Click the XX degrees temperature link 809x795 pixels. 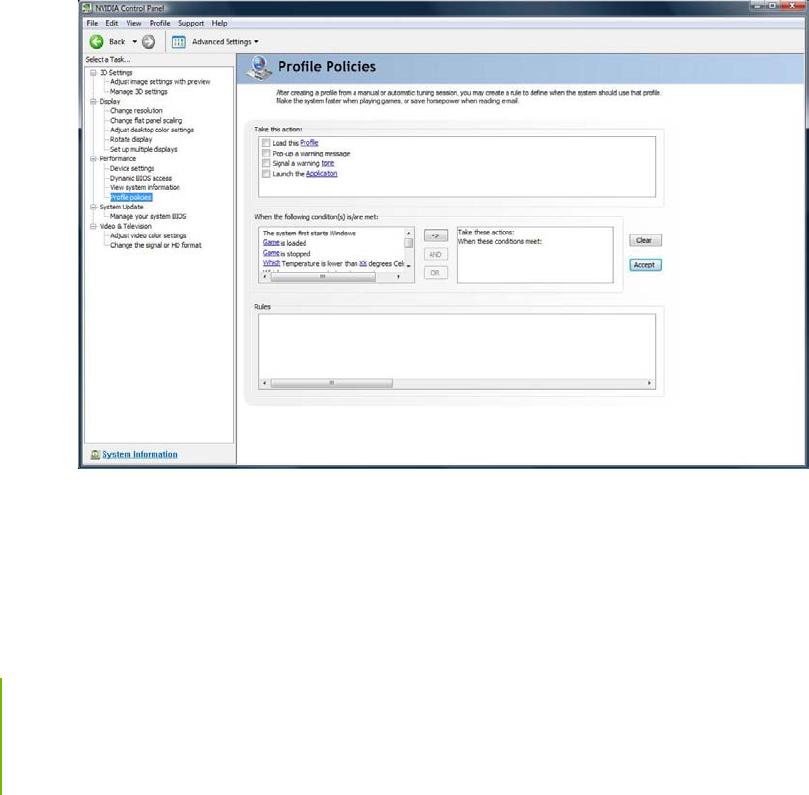(x=363, y=264)
